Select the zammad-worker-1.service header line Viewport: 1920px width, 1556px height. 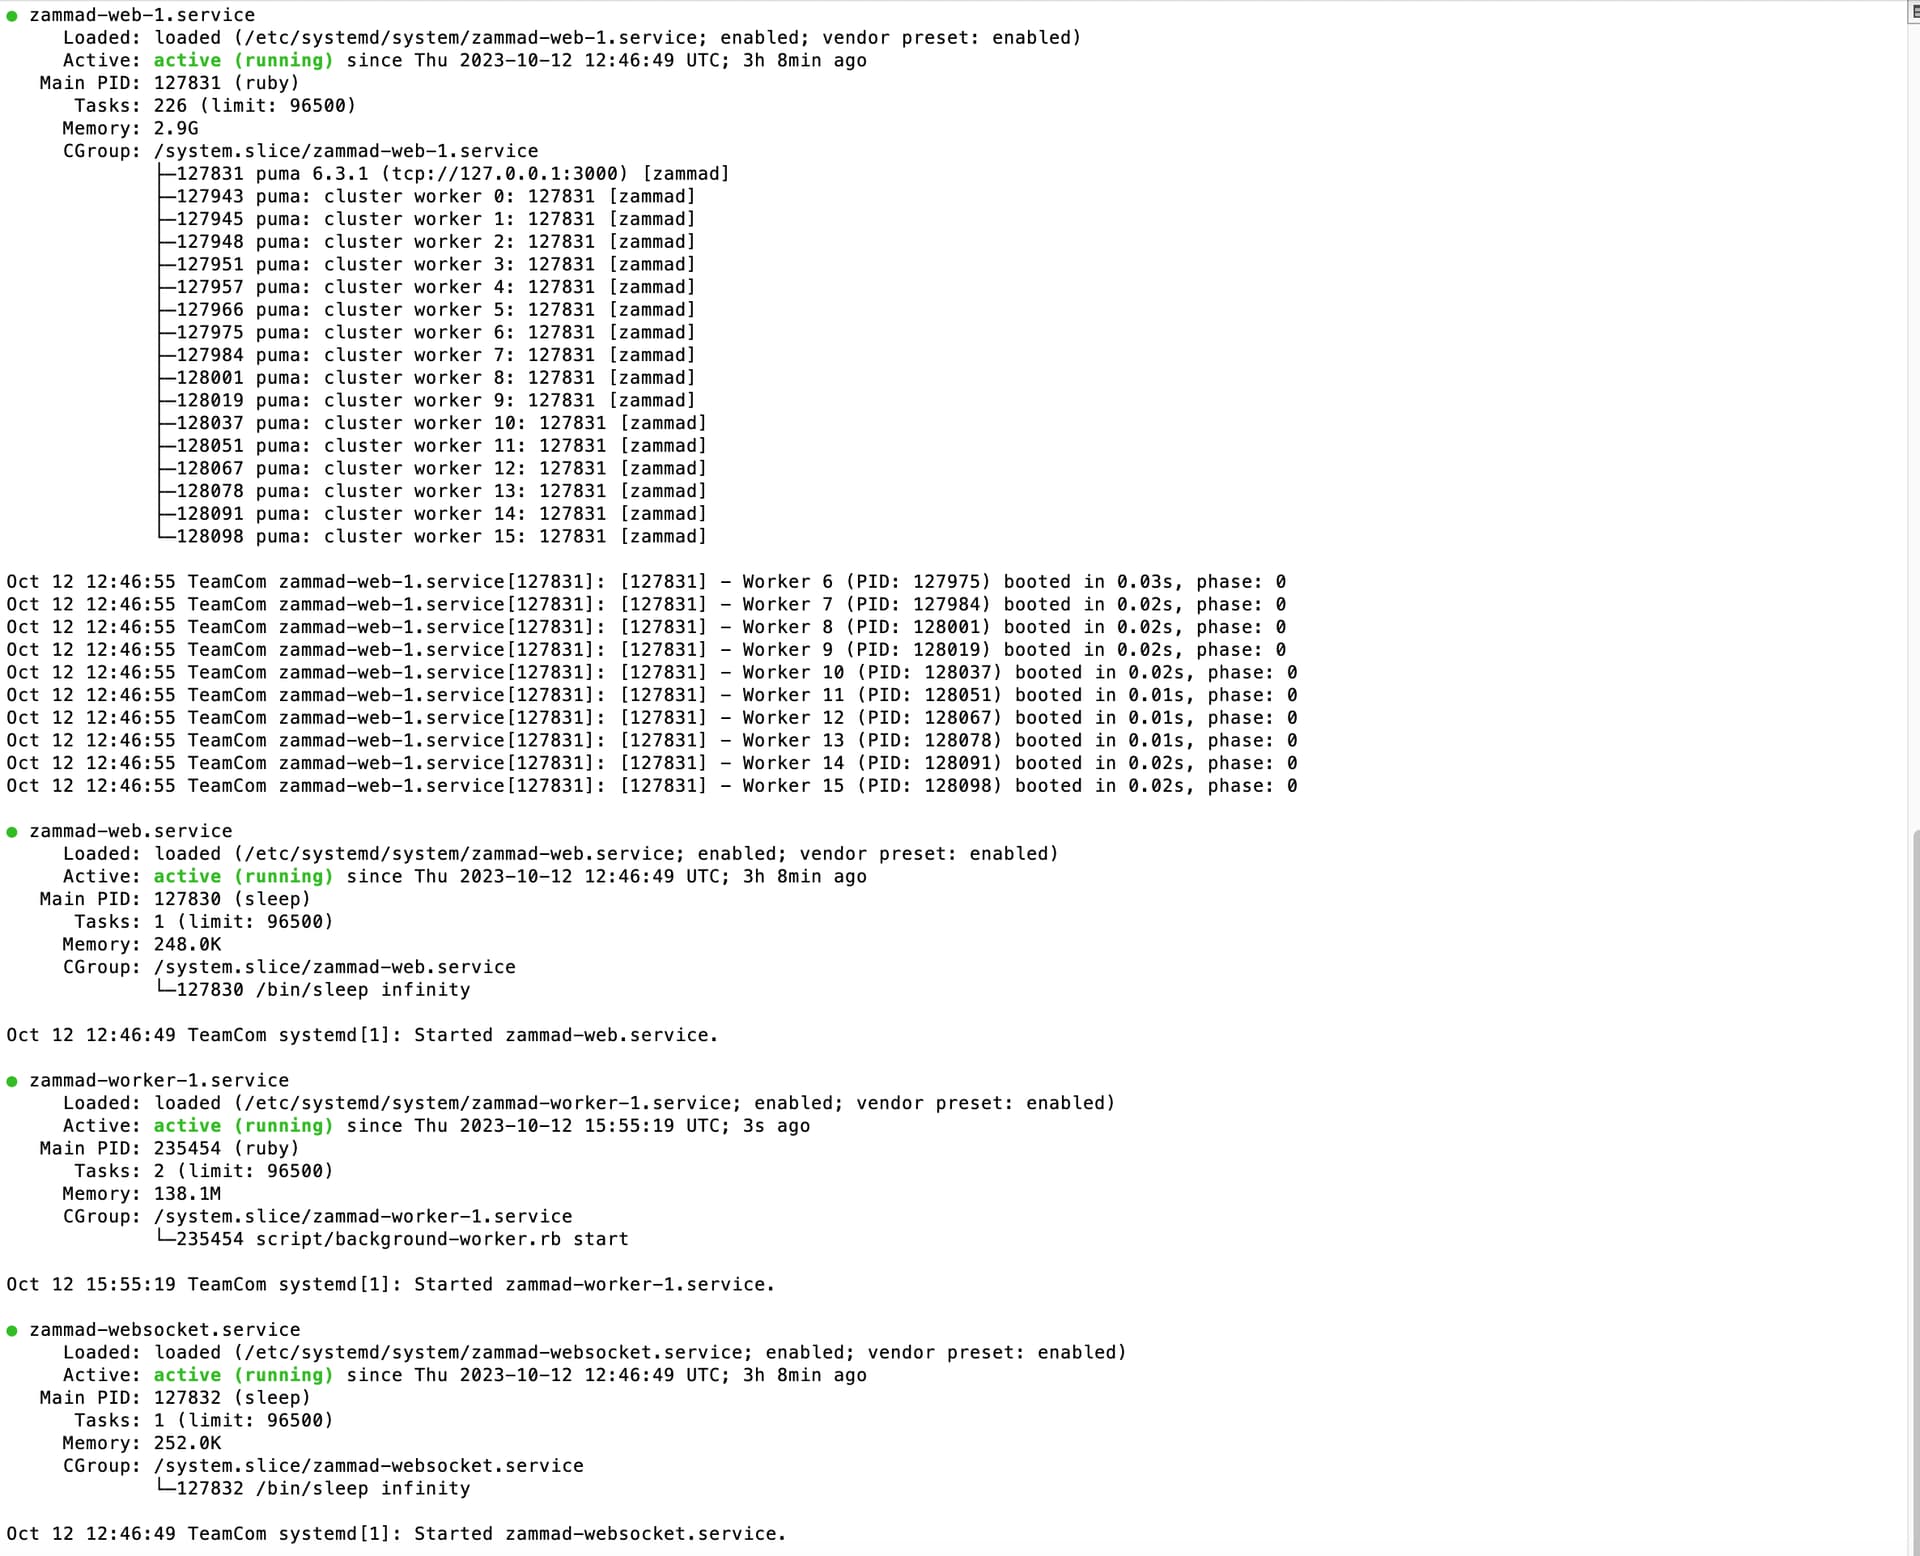[159, 1081]
